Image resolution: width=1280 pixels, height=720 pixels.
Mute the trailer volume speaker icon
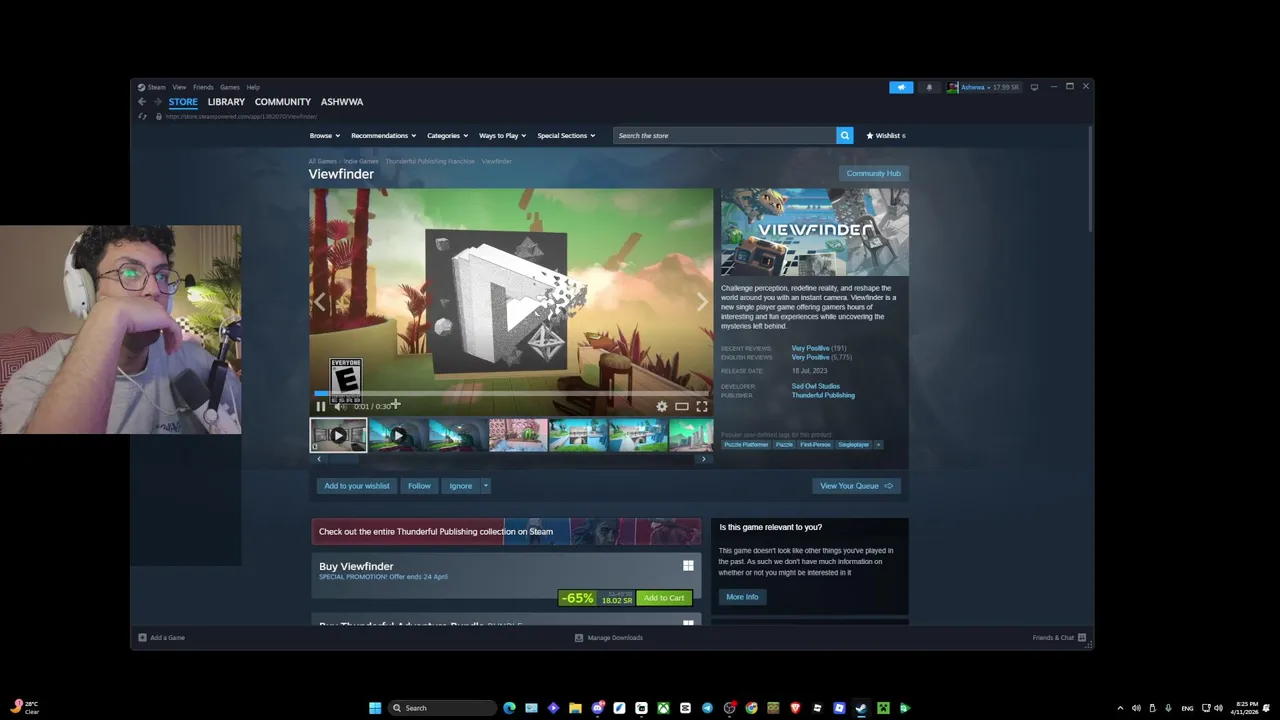(x=340, y=406)
